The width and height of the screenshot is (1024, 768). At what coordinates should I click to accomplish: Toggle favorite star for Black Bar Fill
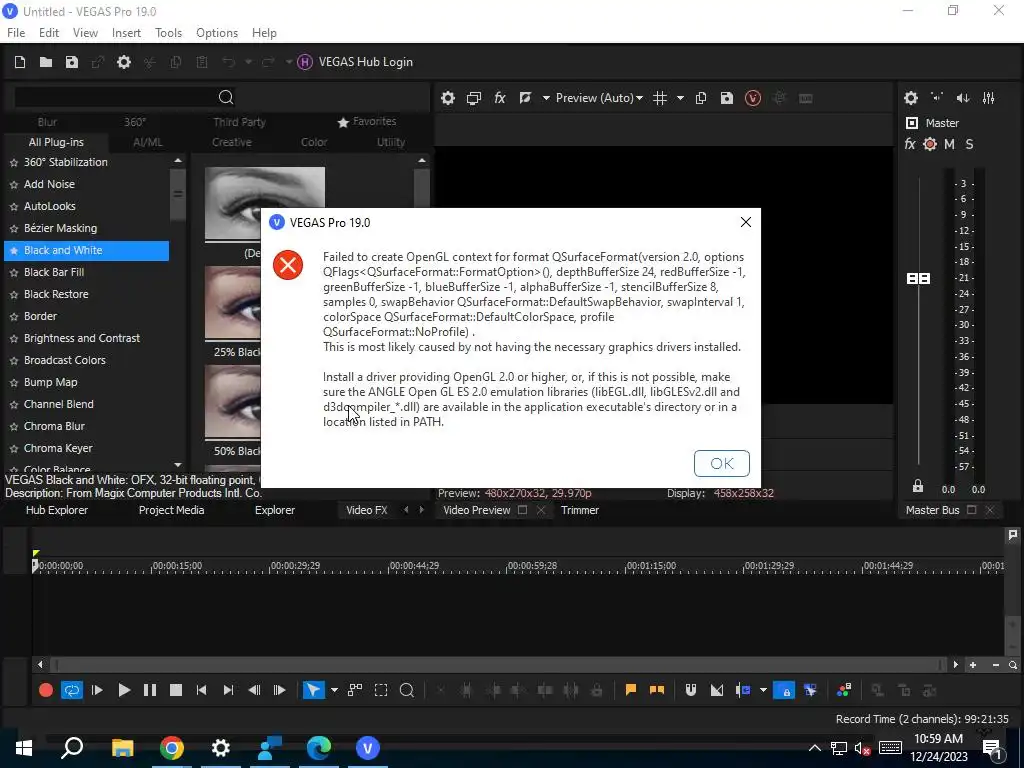(14, 272)
